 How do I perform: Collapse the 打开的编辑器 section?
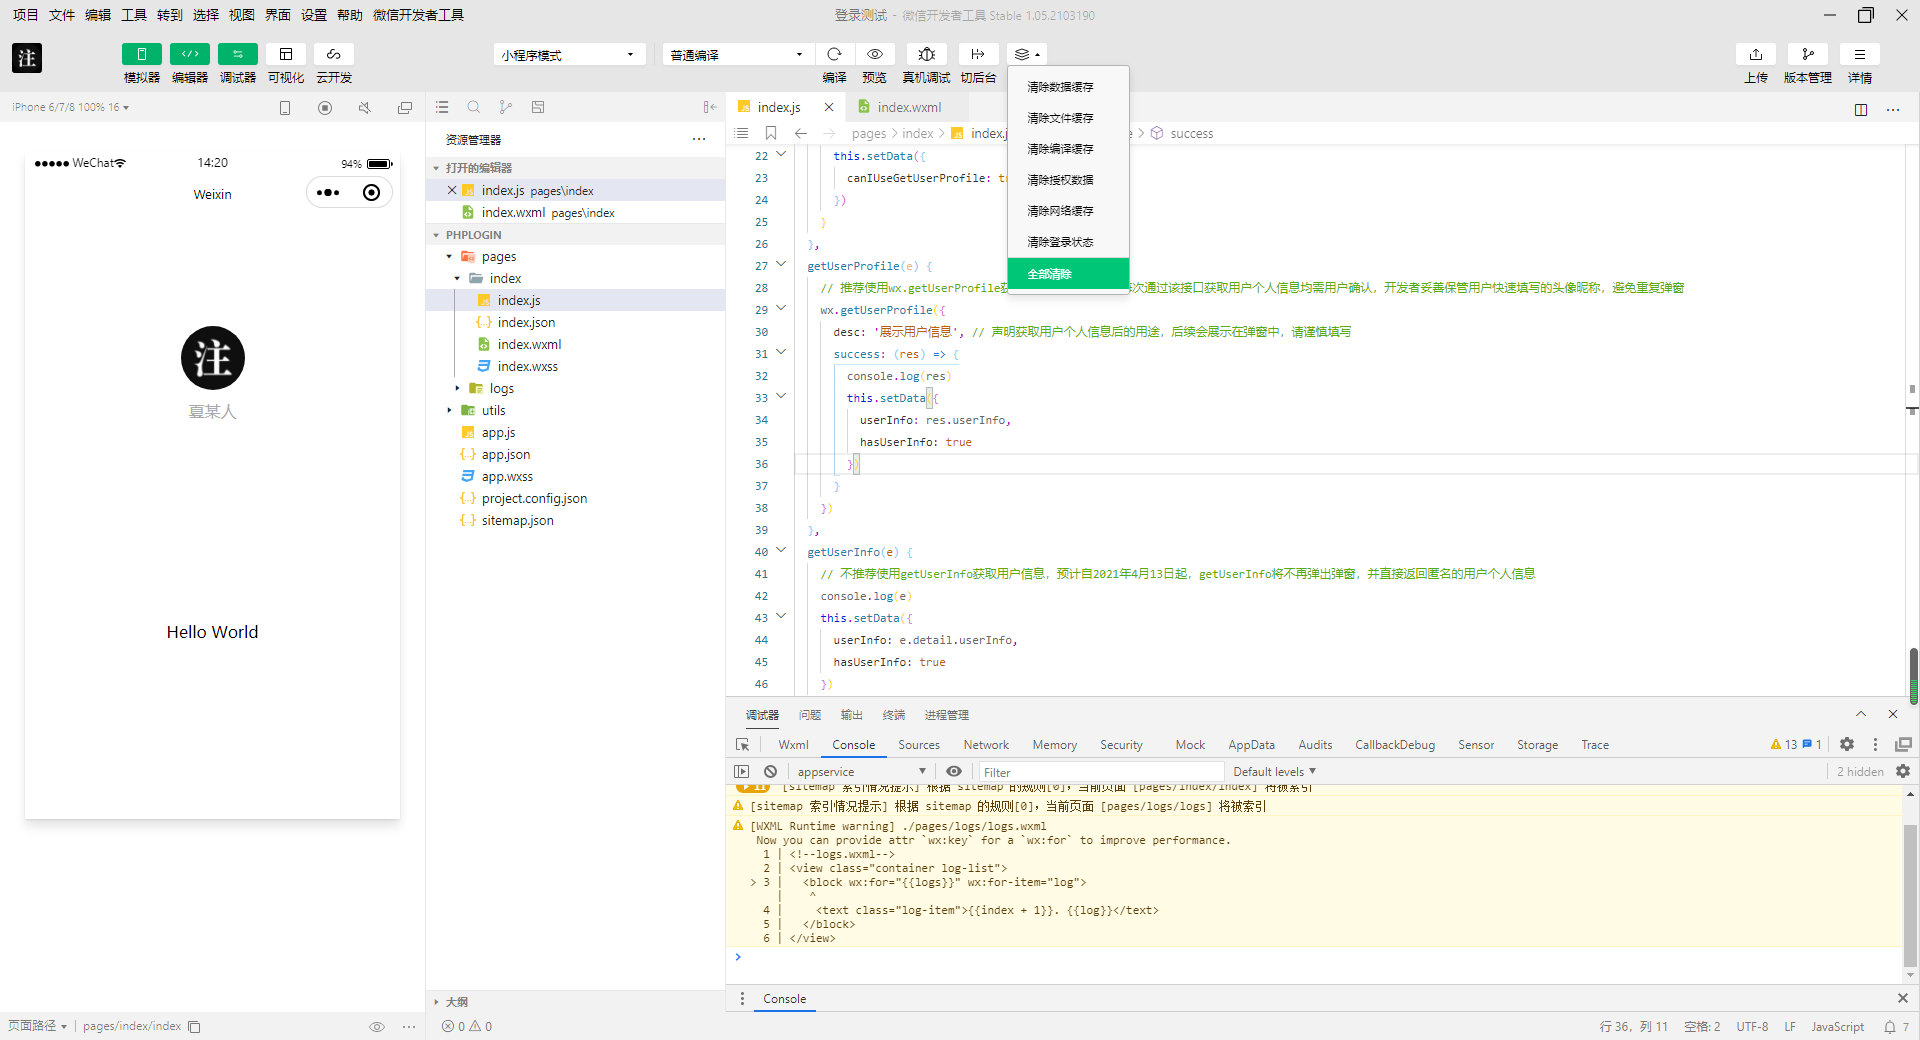436,168
